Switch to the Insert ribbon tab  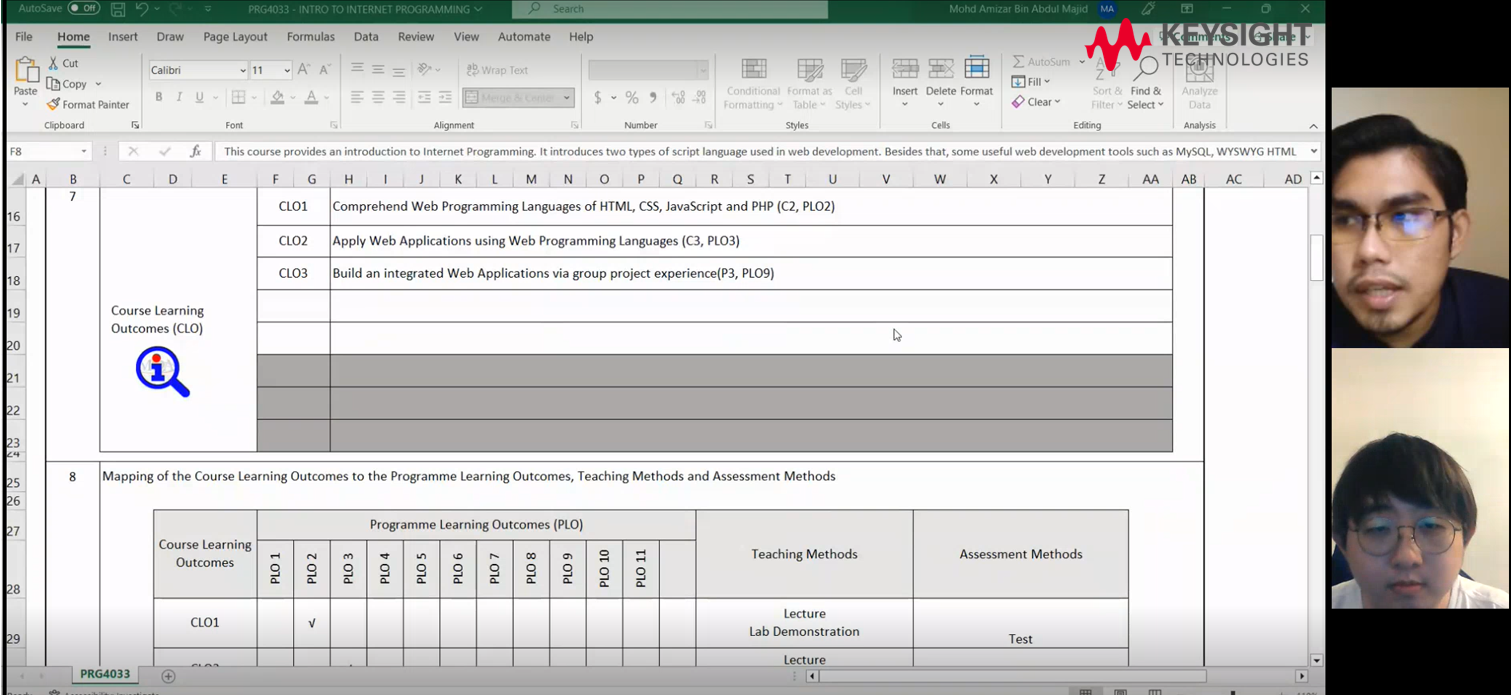tap(123, 37)
